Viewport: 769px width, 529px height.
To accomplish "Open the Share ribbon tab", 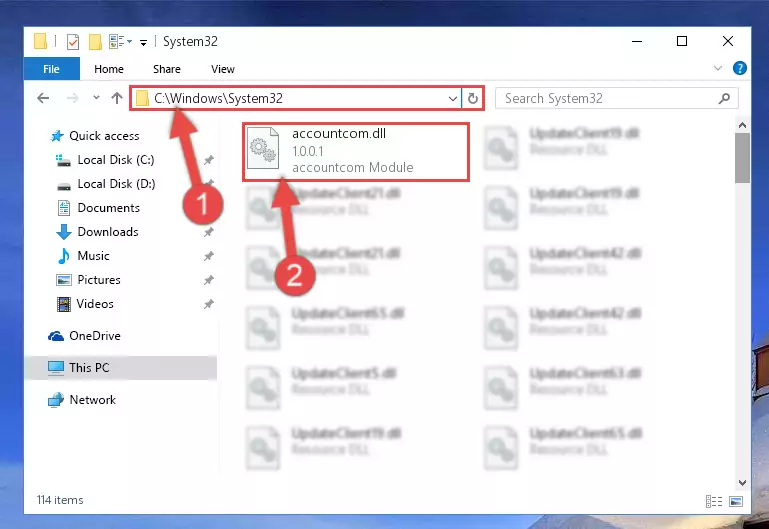I will (167, 69).
